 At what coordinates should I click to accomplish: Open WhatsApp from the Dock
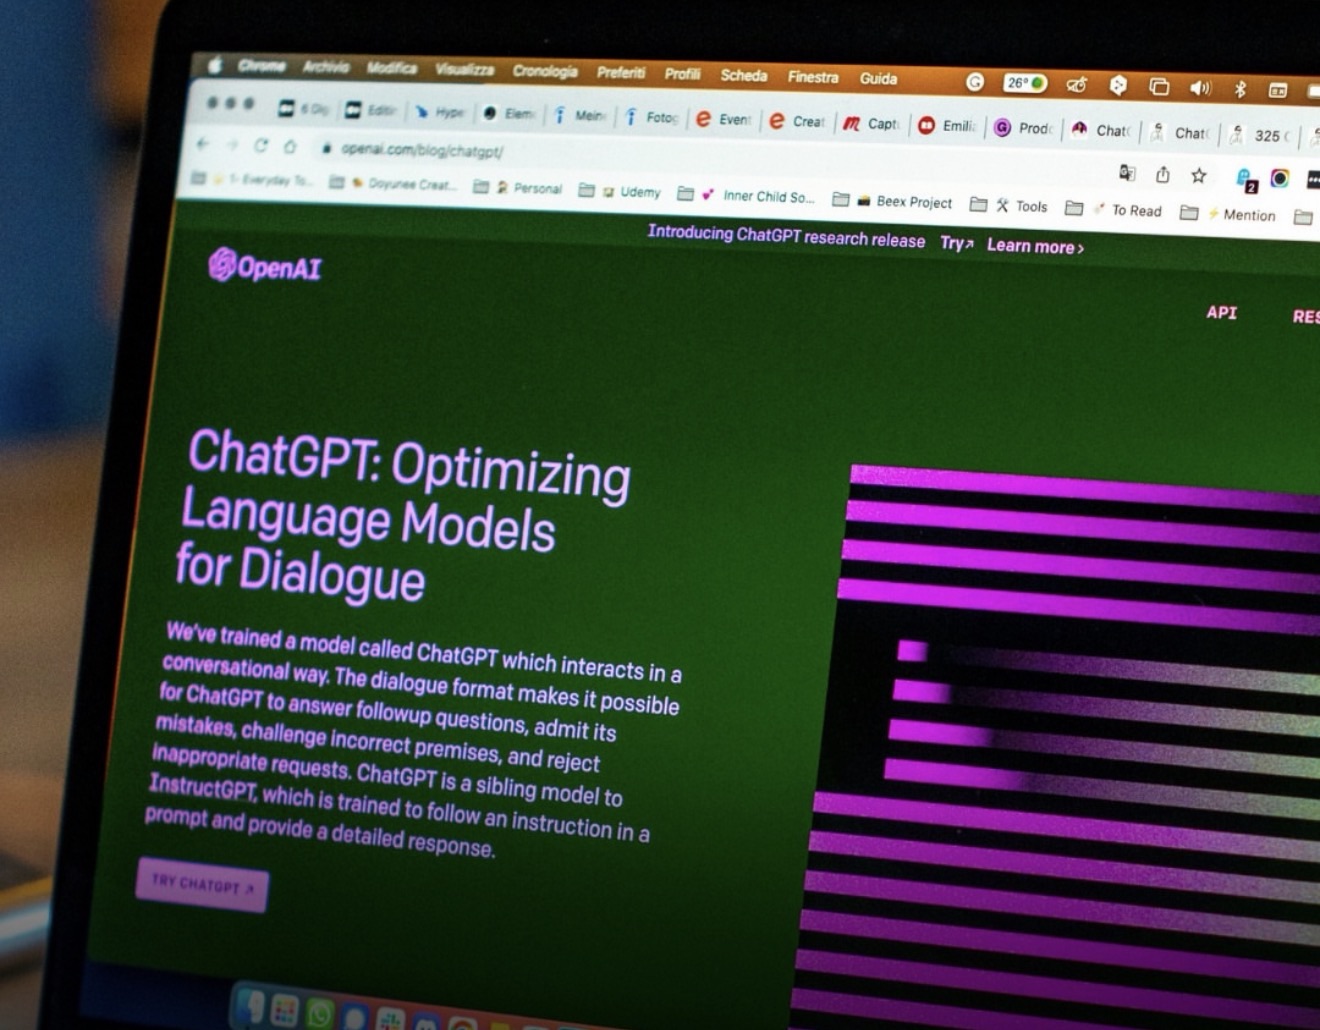(x=320, y=1015)
